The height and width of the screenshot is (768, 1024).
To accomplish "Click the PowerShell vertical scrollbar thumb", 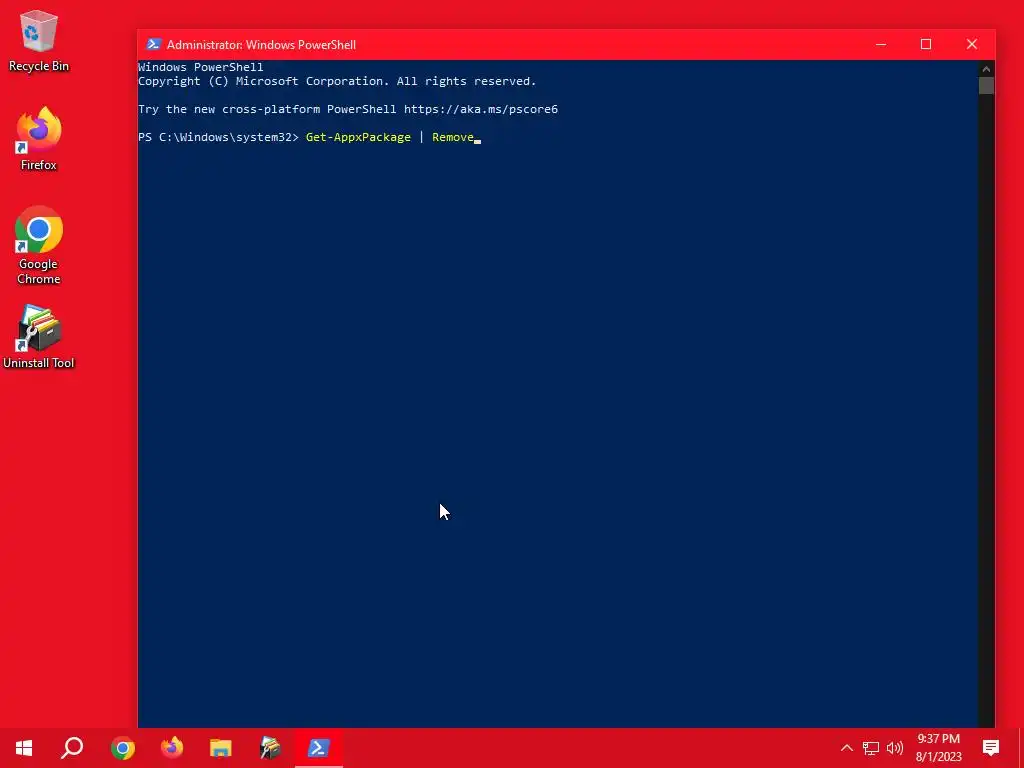I will [x=986, y=86].
